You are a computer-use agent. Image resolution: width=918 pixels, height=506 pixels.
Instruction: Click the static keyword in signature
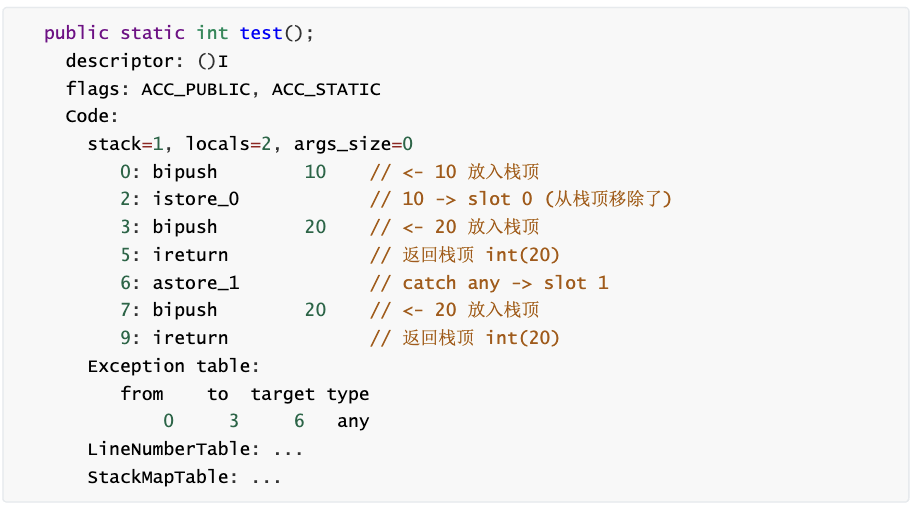tap(152, 33)
